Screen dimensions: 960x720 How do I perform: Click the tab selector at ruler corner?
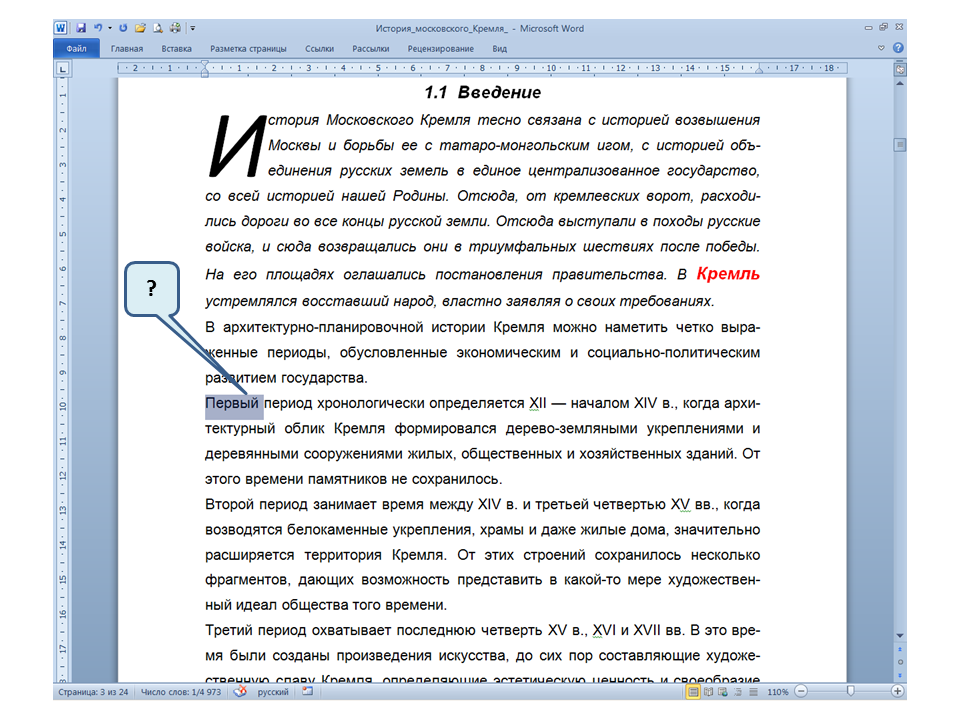pos(62,69)
